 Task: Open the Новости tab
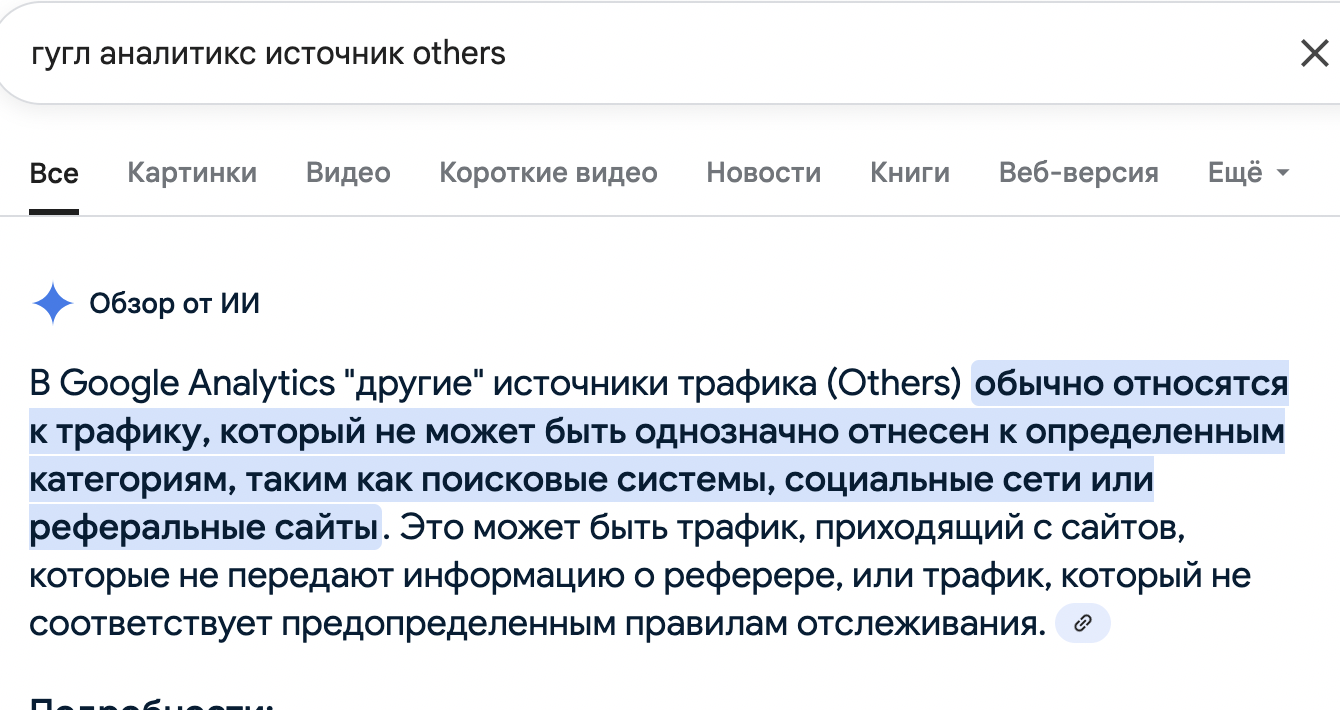point(763,173)
